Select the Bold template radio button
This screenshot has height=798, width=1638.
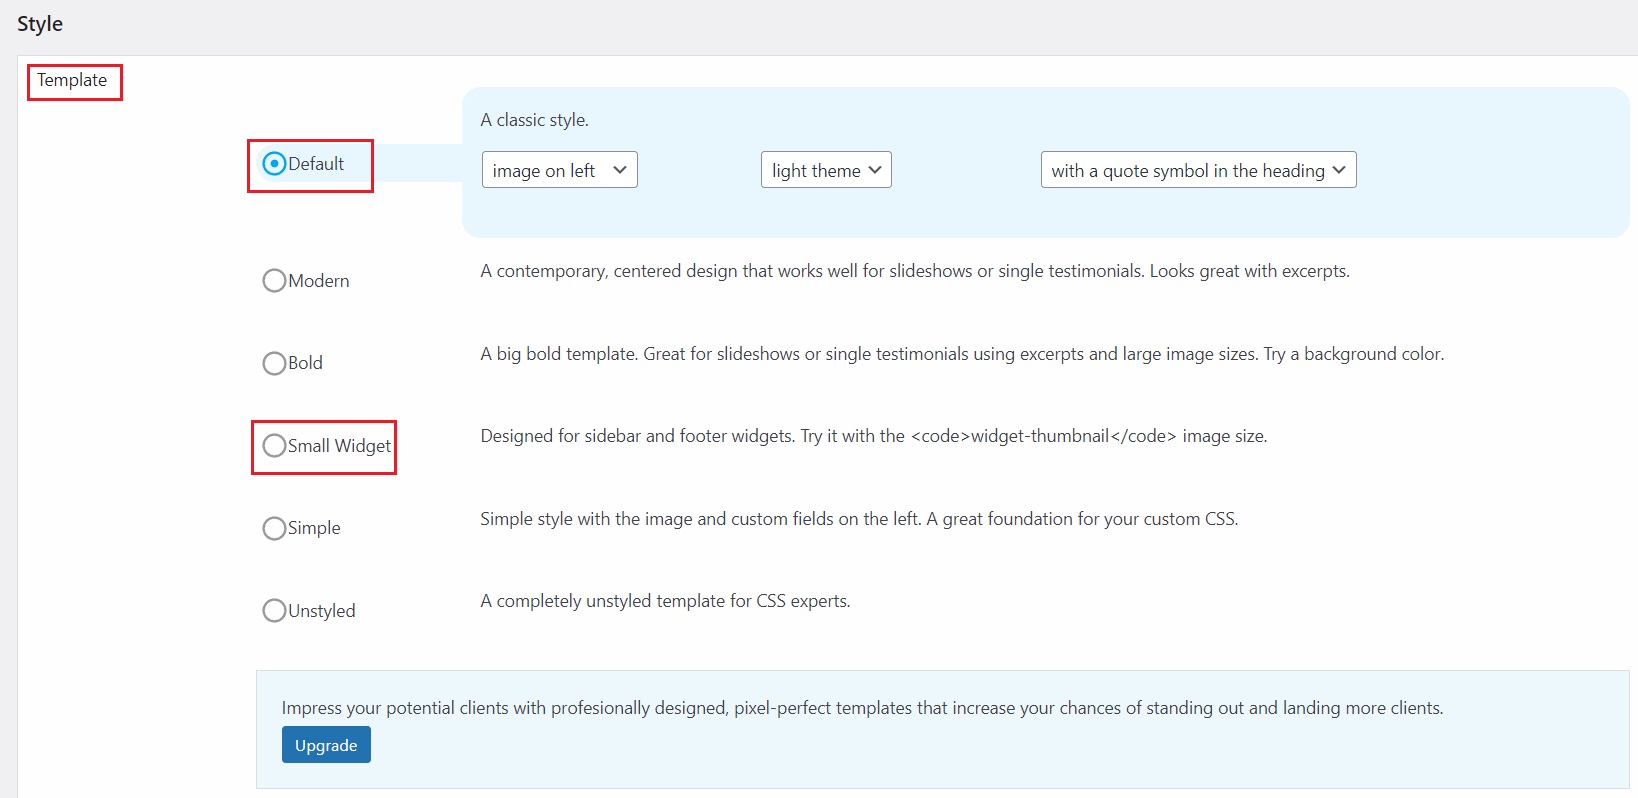pos(274,363)
